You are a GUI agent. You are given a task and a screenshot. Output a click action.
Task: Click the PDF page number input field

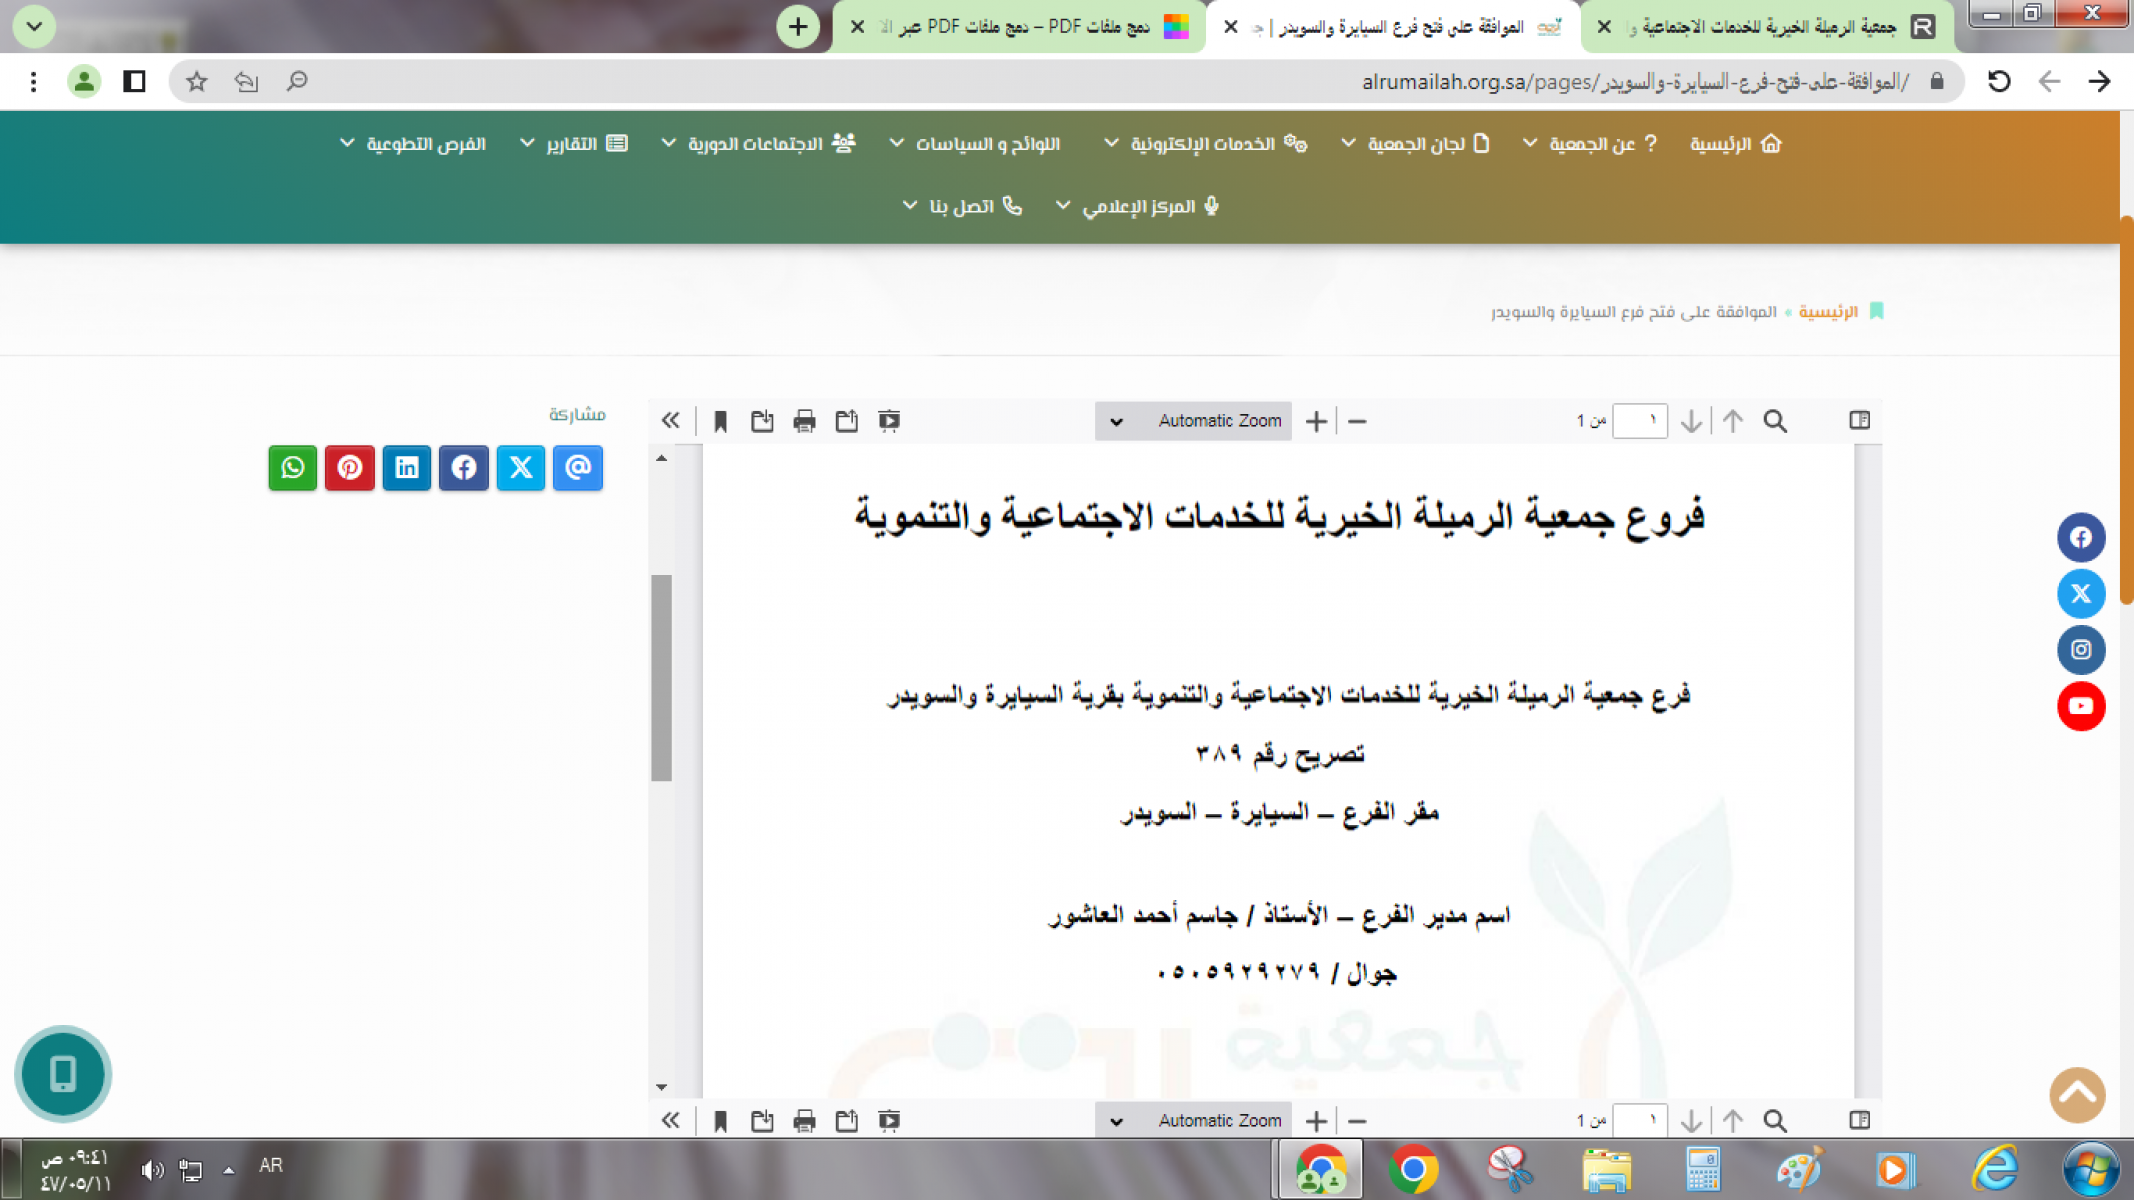pyautogui.click(x=1640, y=421)
